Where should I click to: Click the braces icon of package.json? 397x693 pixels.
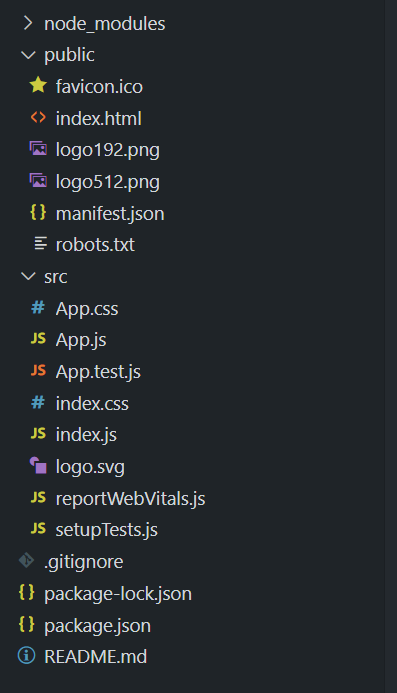(27, 624)
